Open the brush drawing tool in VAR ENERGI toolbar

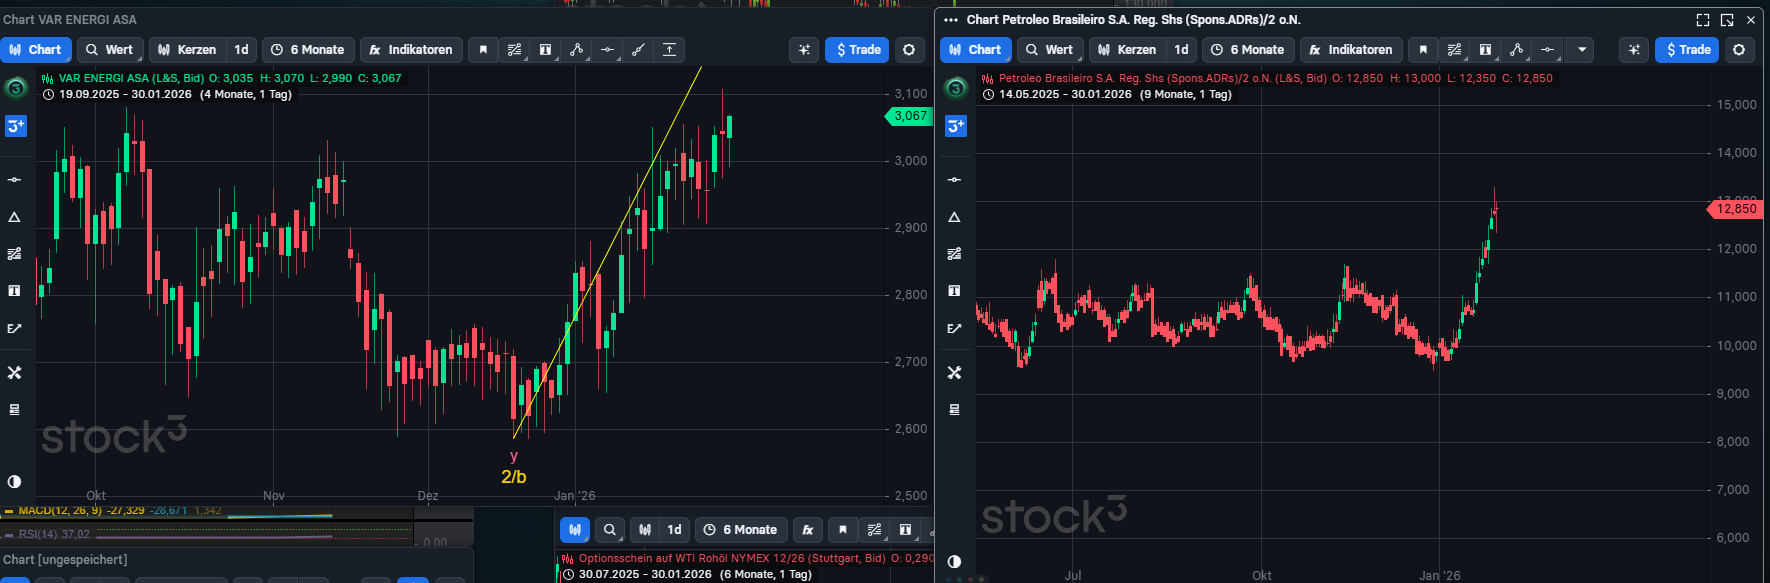638,50
